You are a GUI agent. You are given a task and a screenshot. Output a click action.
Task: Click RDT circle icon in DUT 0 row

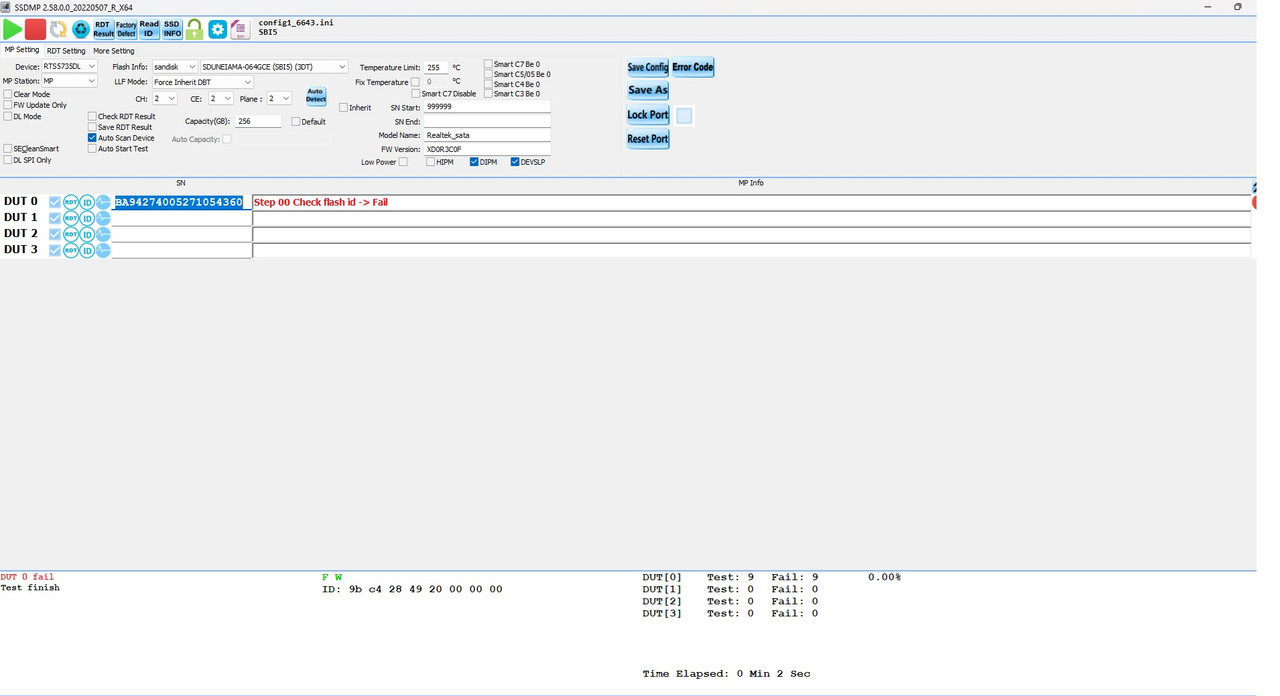pos(71,202)
